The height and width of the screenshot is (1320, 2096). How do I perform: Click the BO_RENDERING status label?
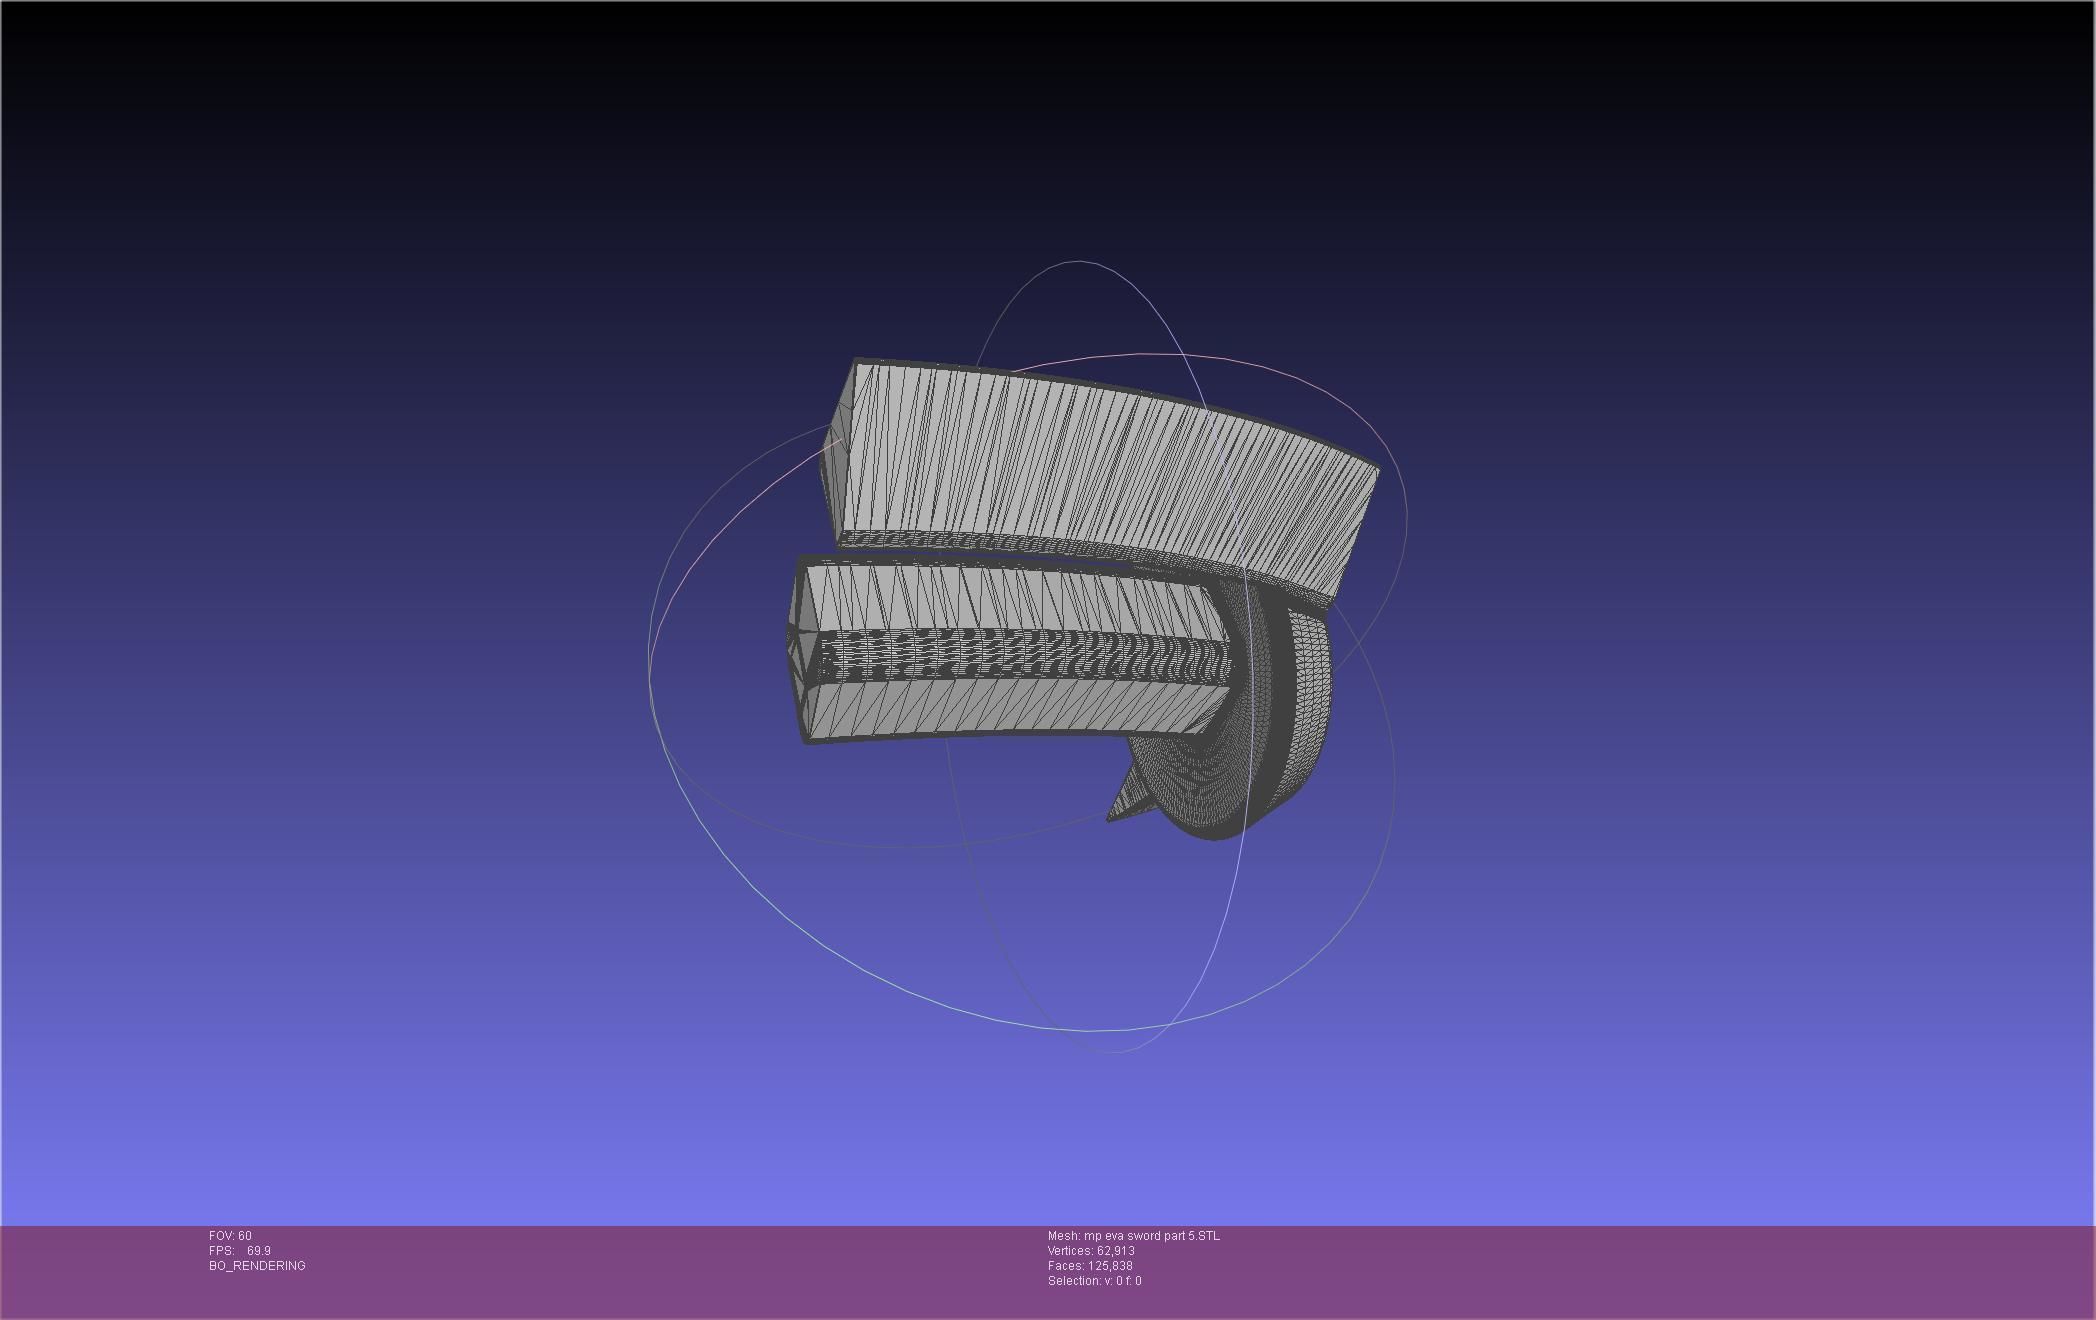coord(257,1266)
